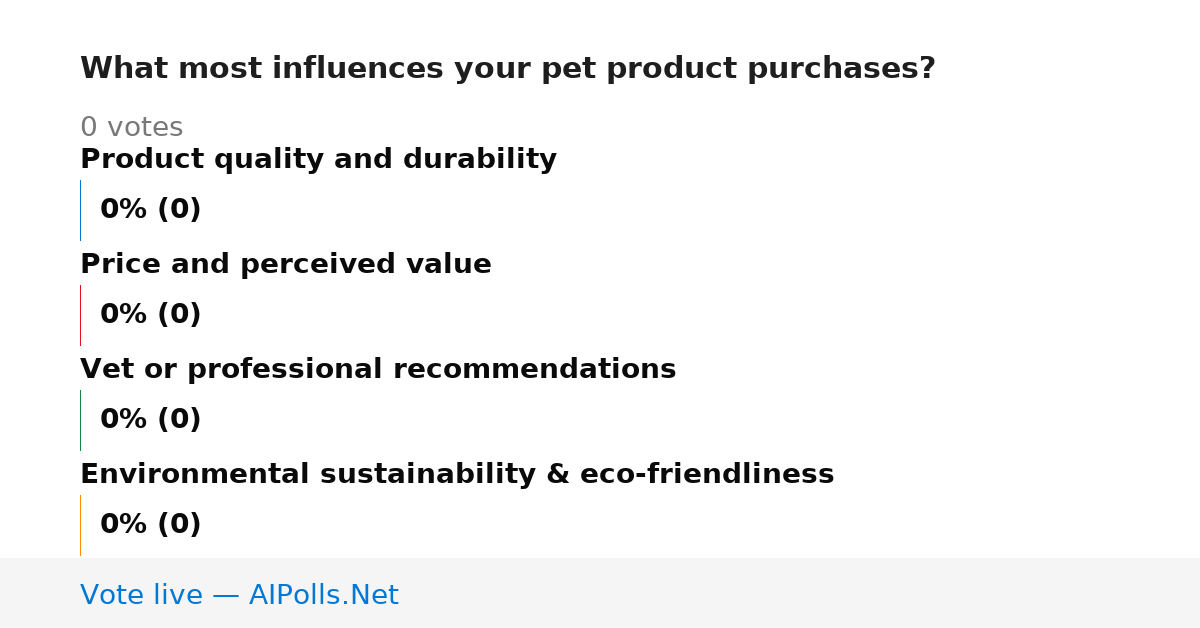Select the Price and perceived value option
This screenshot has height=628, width=1200.
(286, 265)
